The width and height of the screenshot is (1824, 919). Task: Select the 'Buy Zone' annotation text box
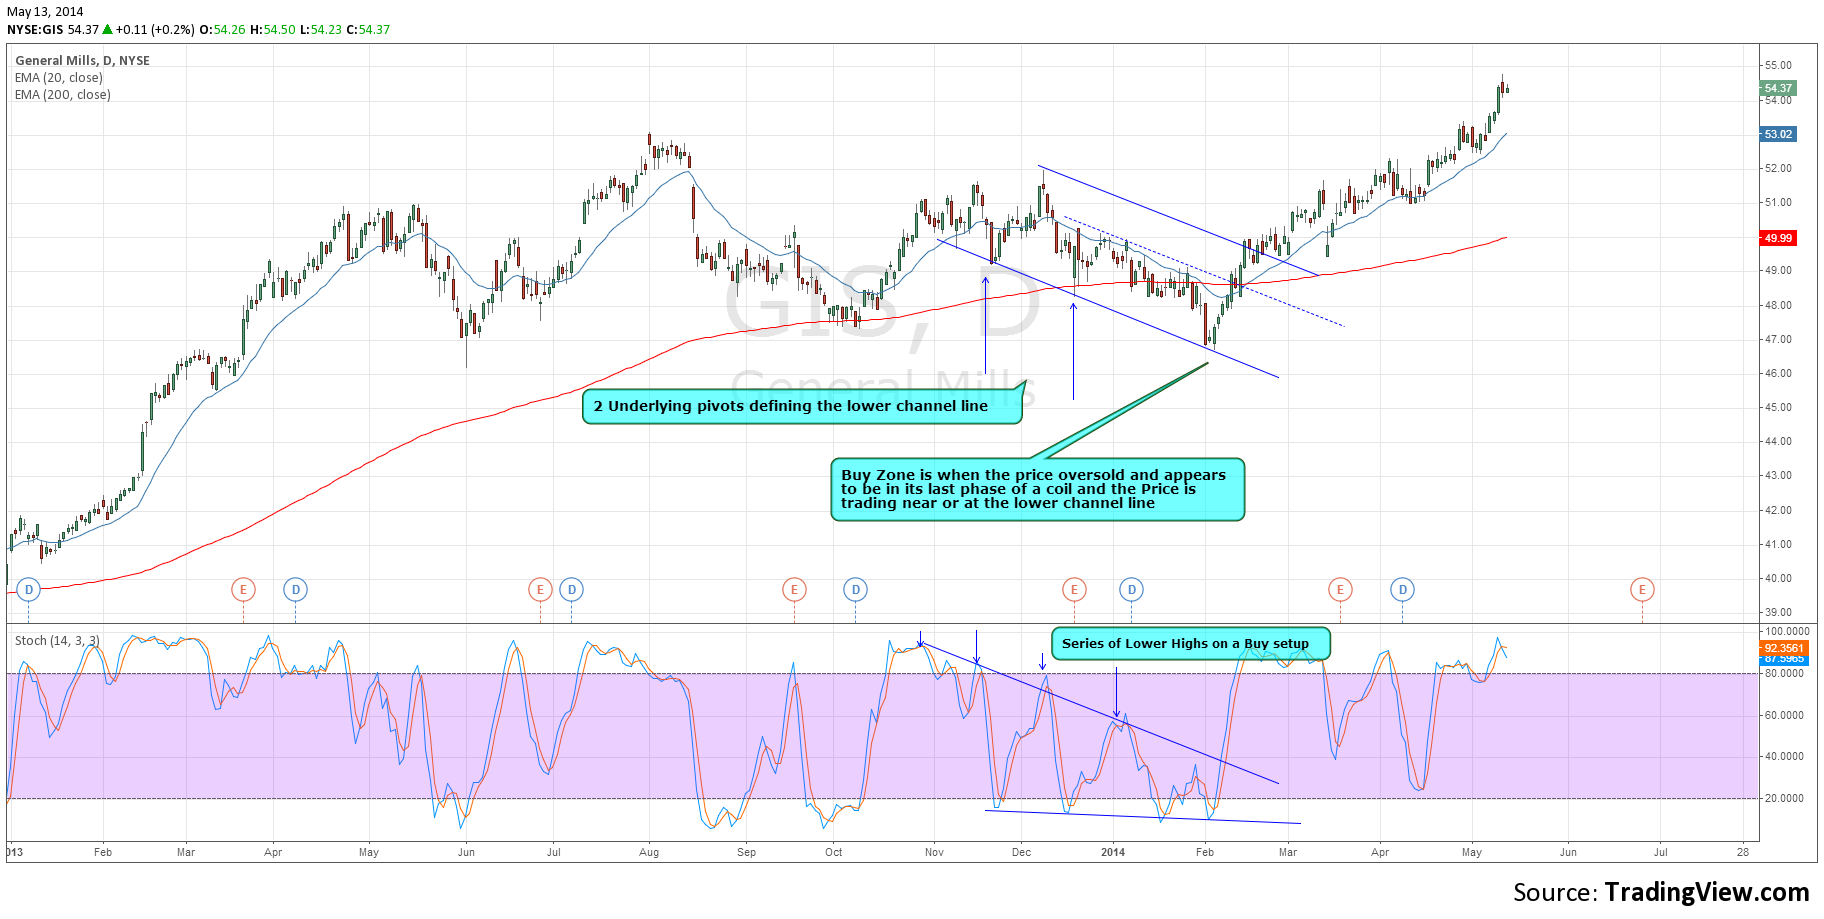[1037, 489]
